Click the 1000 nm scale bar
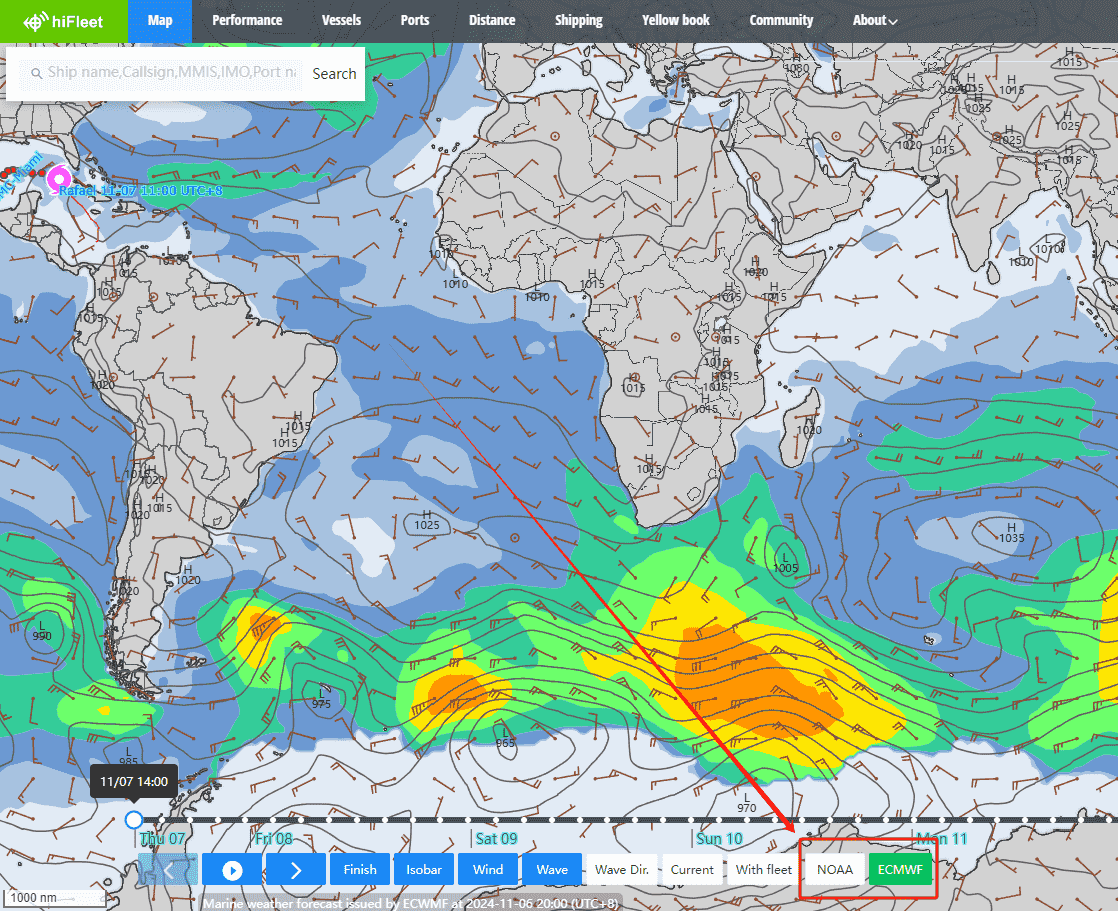The width and height of the screenshot is (1118, 911). click(56, 898)
